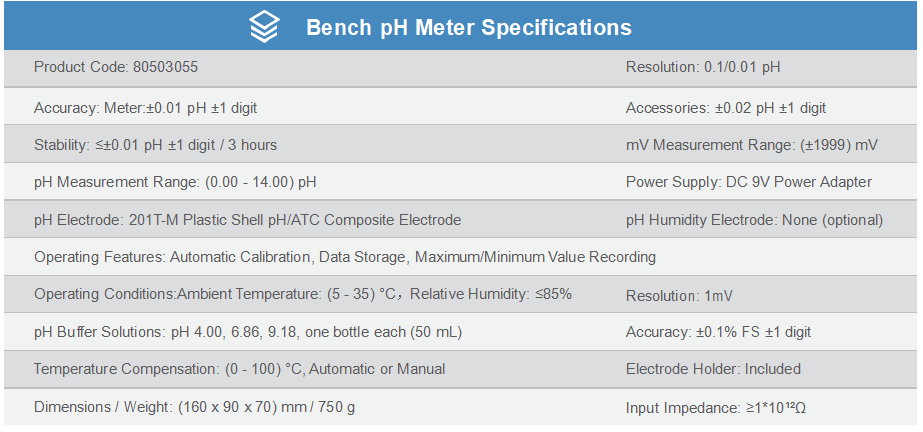The width and height of the screenshot is (923, 432).
Task: Click the stacked layers icon in header
Action: click(264, 27)
